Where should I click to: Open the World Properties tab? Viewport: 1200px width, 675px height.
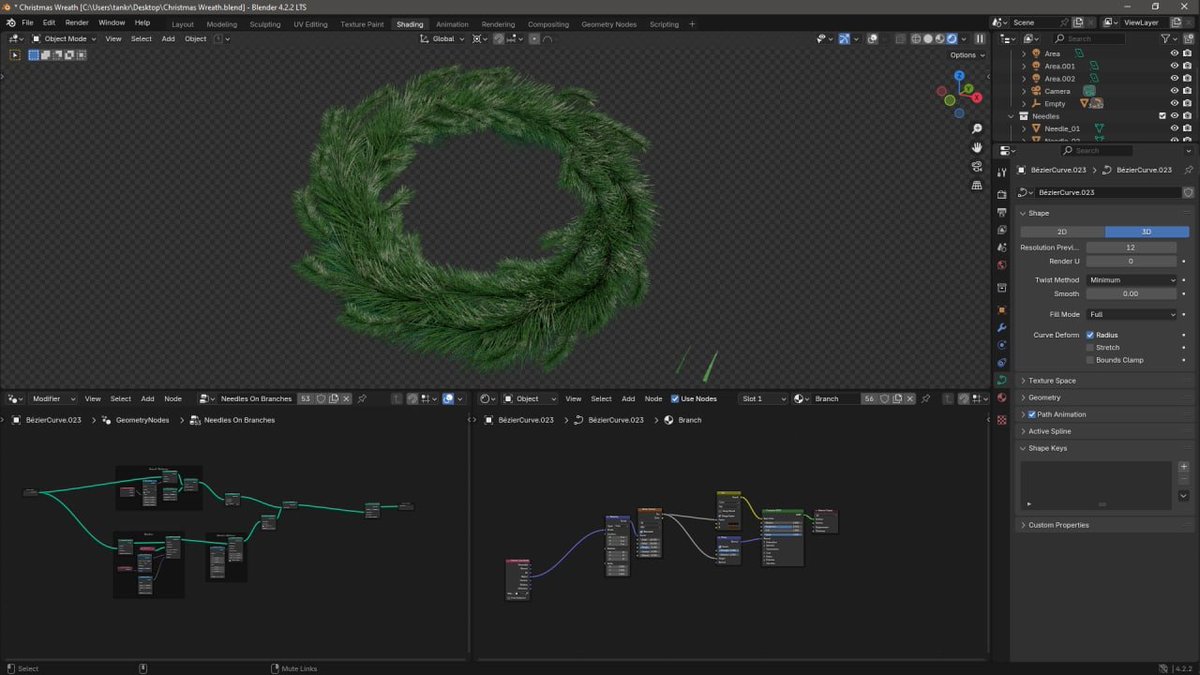click(1002, 264)
